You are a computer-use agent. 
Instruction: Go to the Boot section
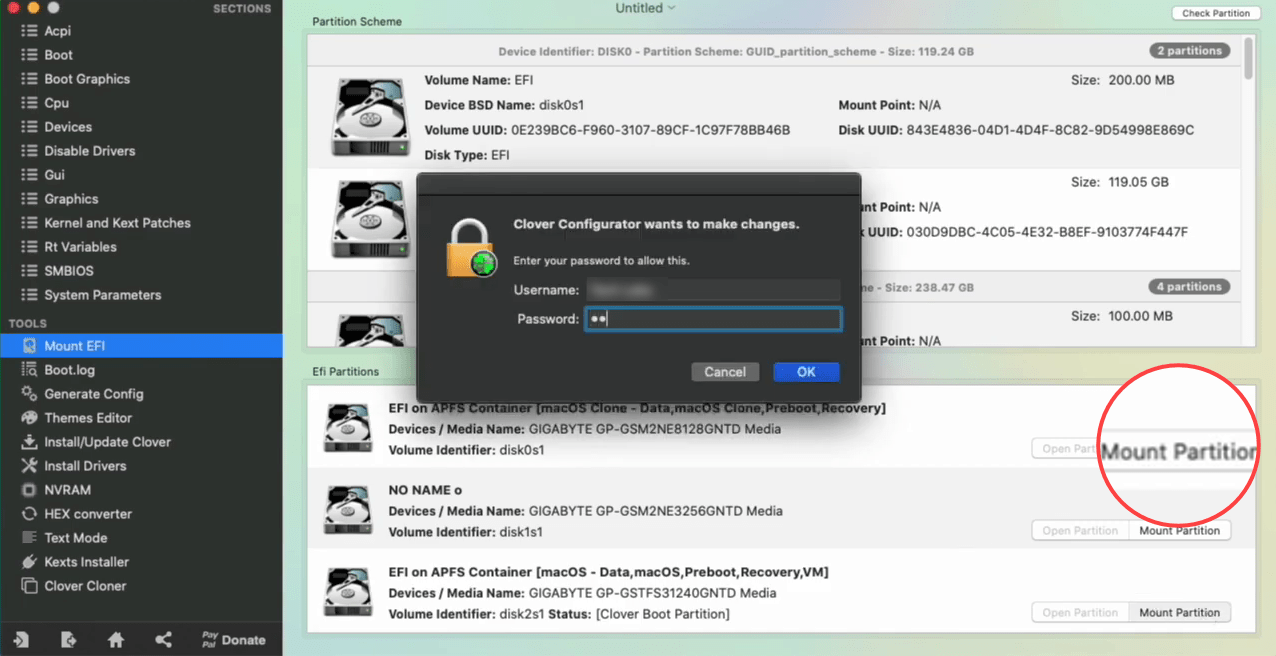pos(141,55)
